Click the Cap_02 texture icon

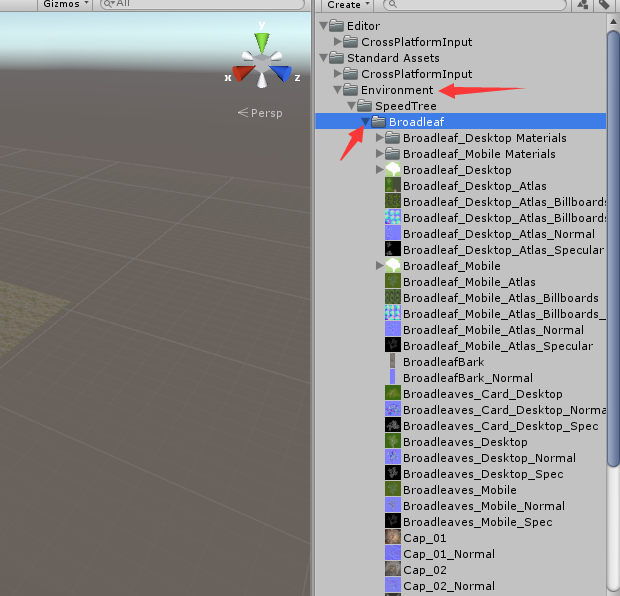click(x=393, y=569)
